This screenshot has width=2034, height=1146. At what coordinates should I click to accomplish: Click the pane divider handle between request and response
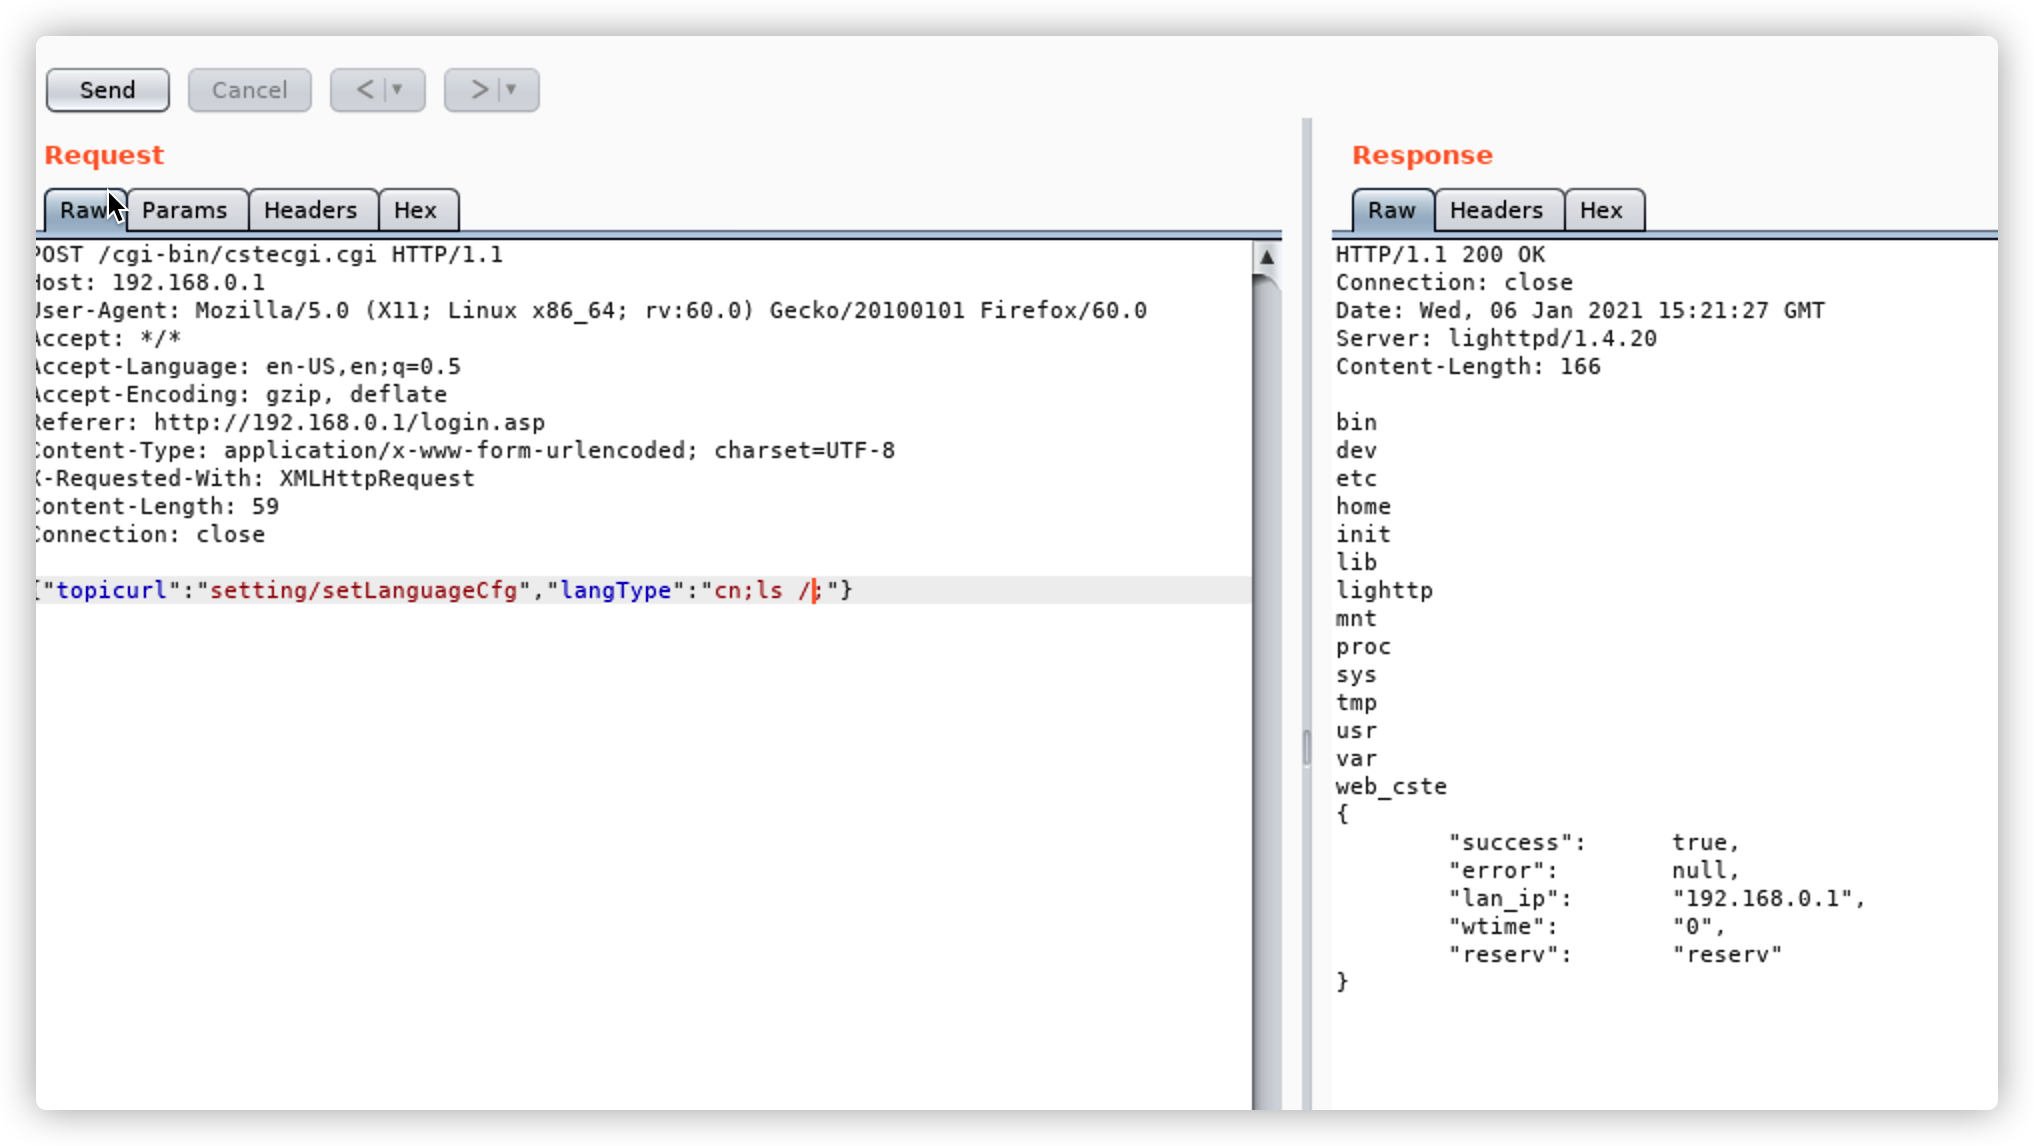tap(1306, 747)
